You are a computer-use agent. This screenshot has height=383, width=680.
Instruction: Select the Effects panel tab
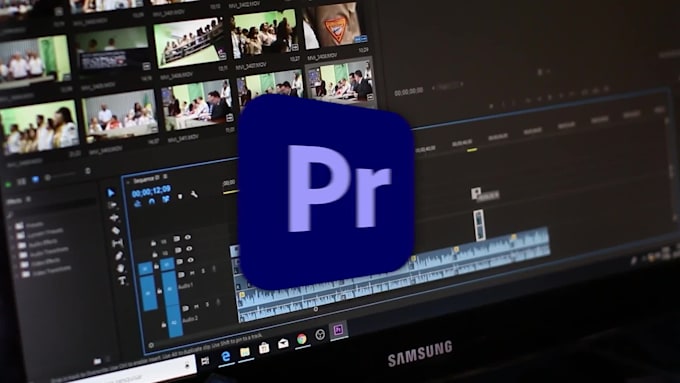(x=14, y=201)
